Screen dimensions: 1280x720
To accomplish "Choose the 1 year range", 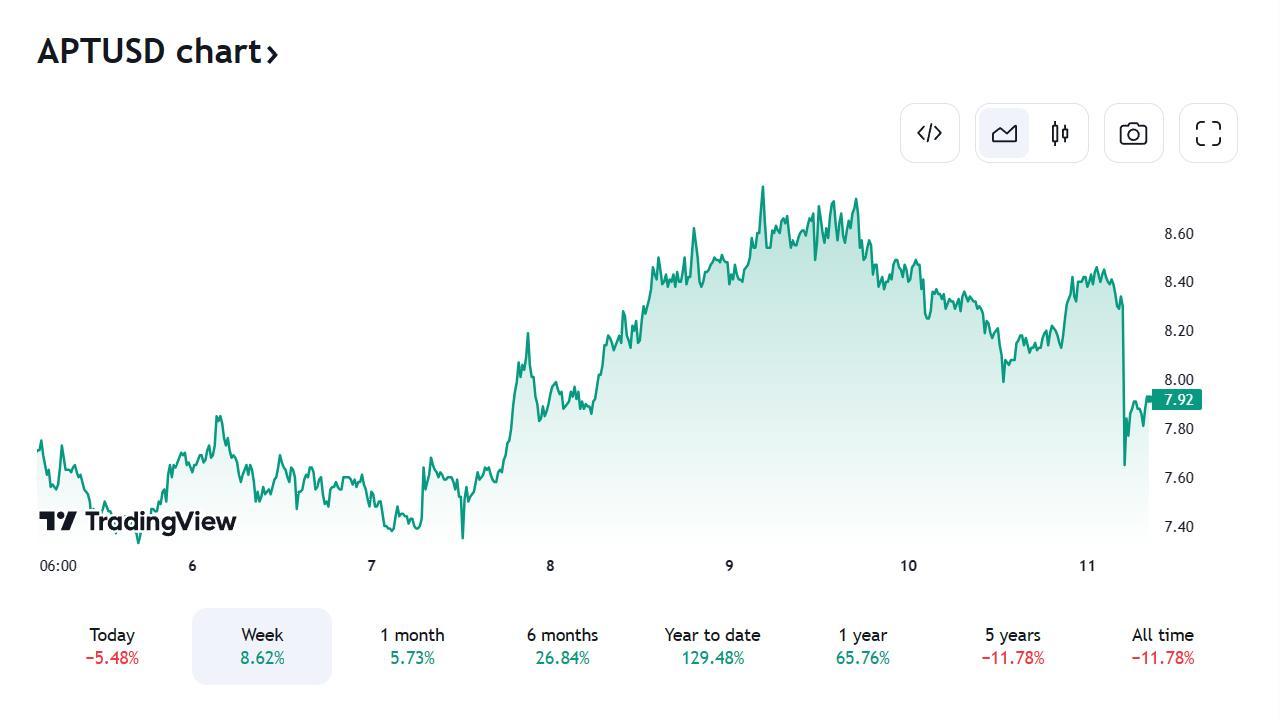I will (862, 646).
